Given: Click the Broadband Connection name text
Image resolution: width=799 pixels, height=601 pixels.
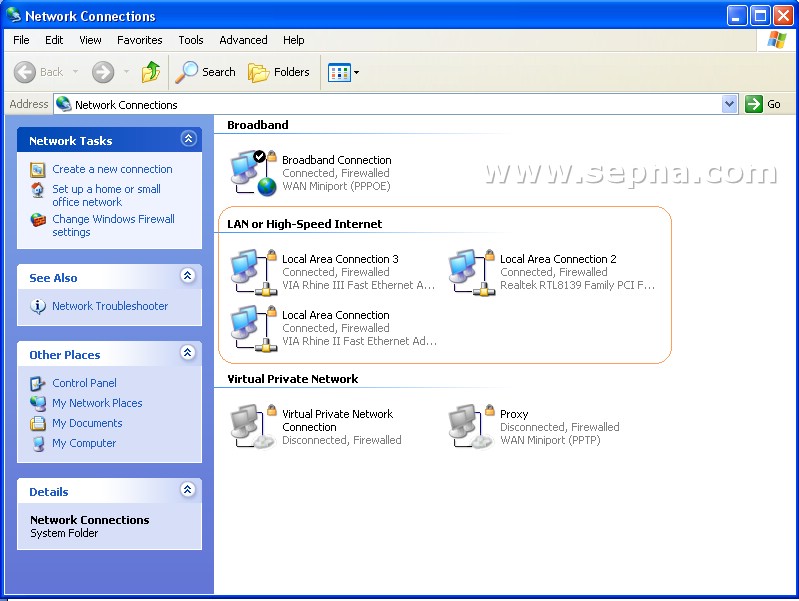Looking at the screenshot, I should click(x=337, y=160).
